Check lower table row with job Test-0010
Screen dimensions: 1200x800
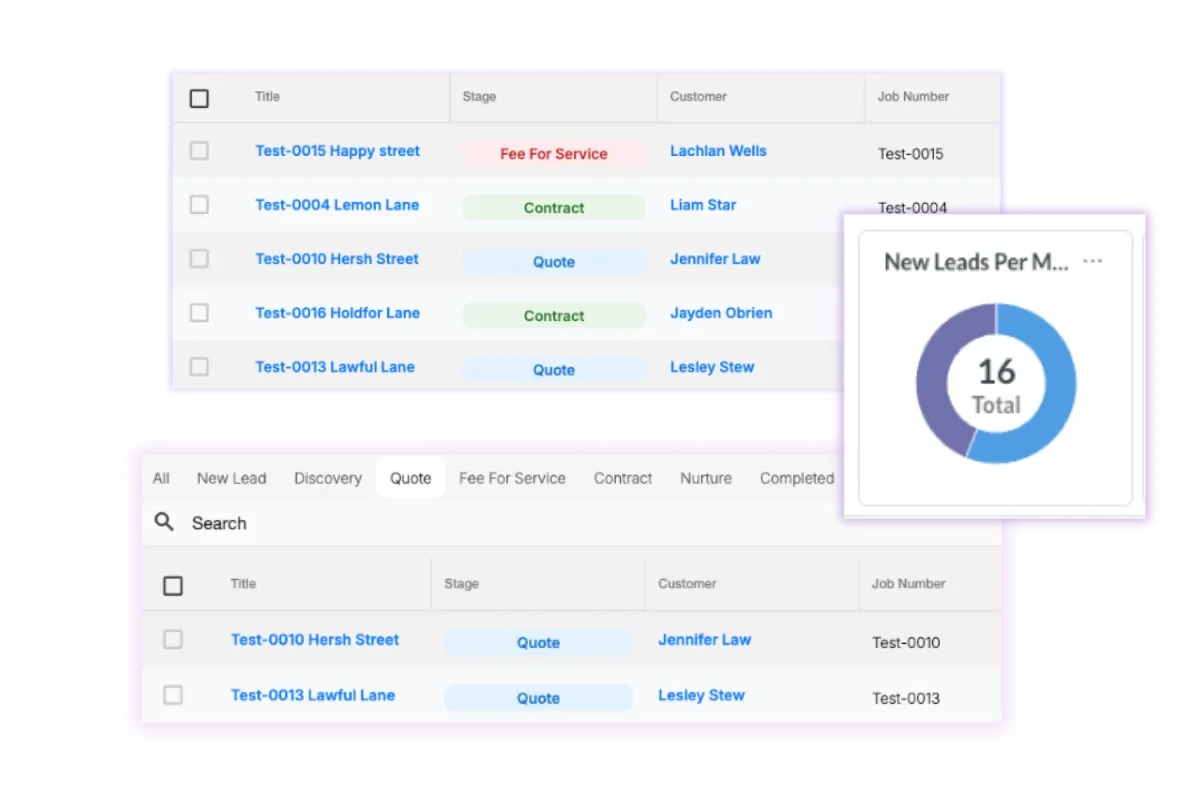(x=173, y=640)
